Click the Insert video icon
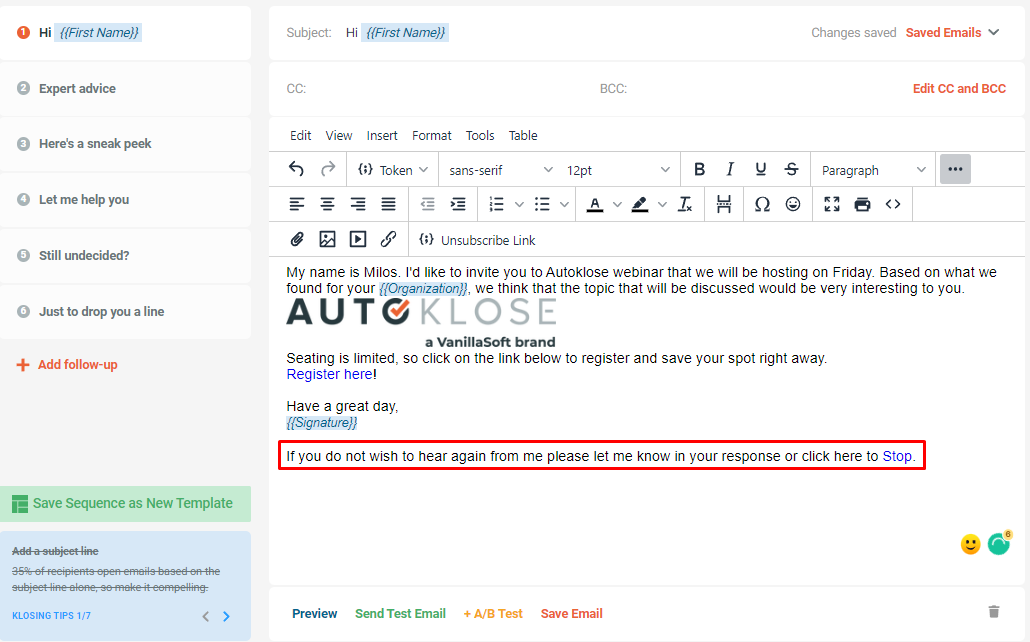 (x=358, y=239)
